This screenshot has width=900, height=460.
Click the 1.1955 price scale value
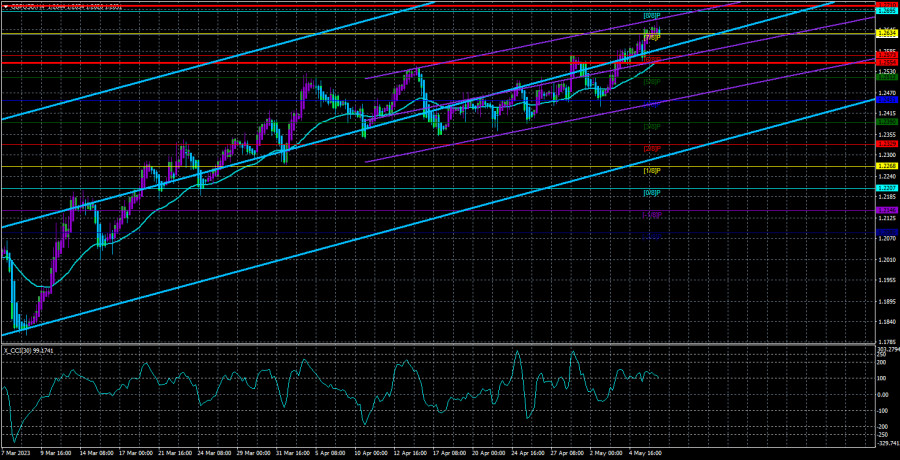pos(887,281)
